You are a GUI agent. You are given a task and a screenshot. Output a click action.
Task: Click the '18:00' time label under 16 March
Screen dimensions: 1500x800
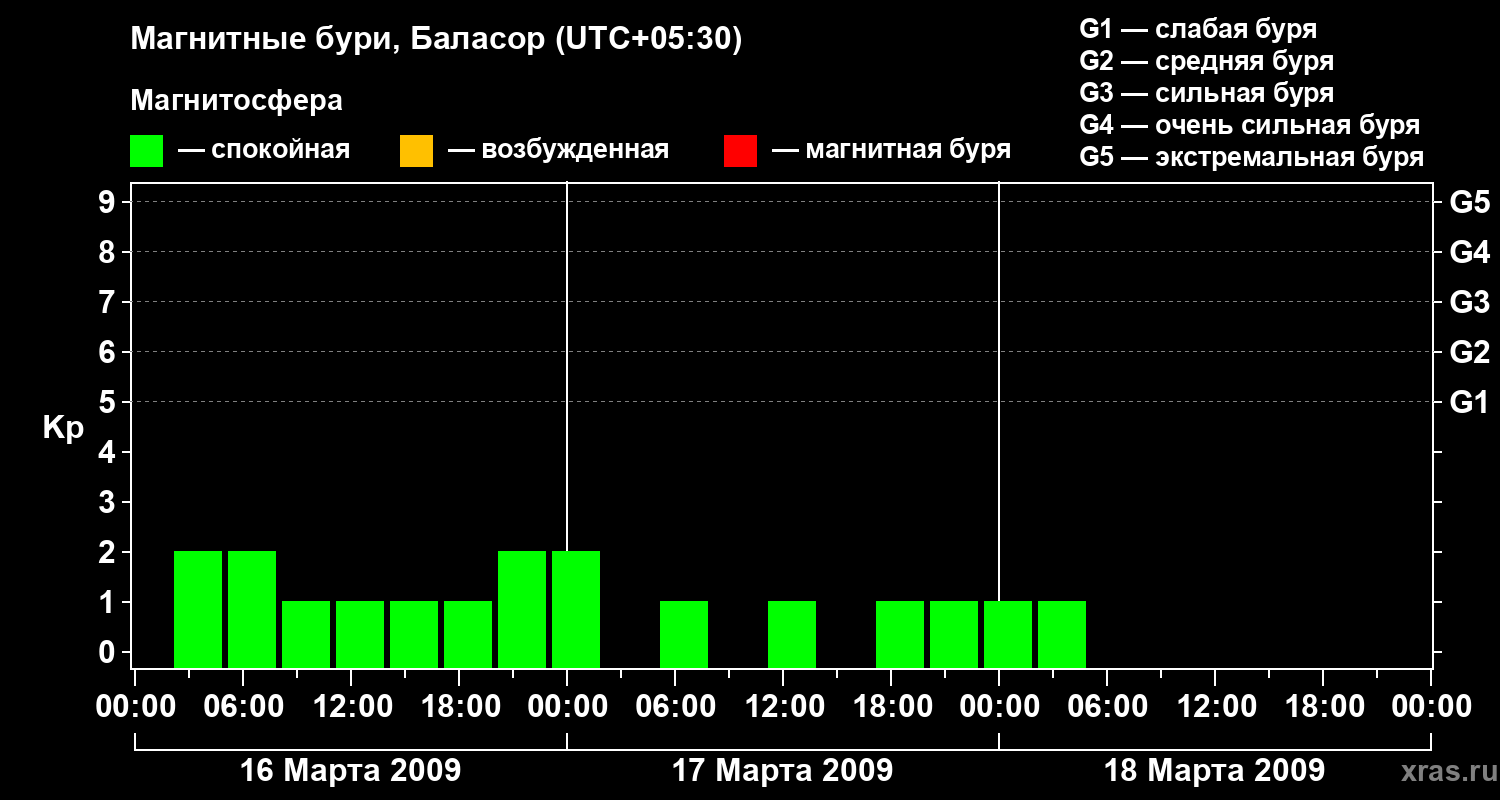tap(459, 707)
